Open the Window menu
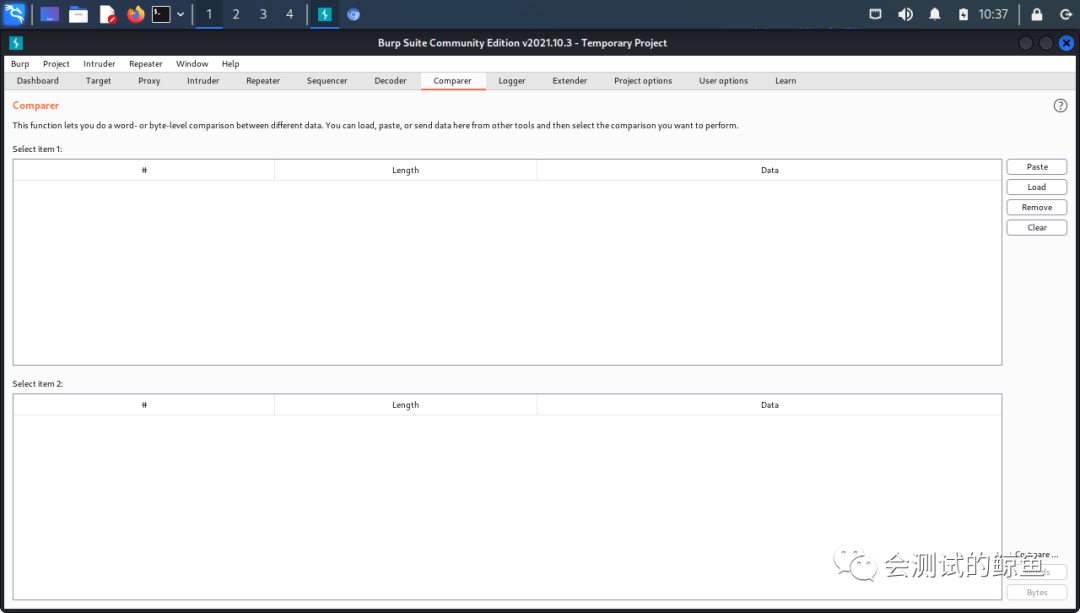 click(192, 63)
